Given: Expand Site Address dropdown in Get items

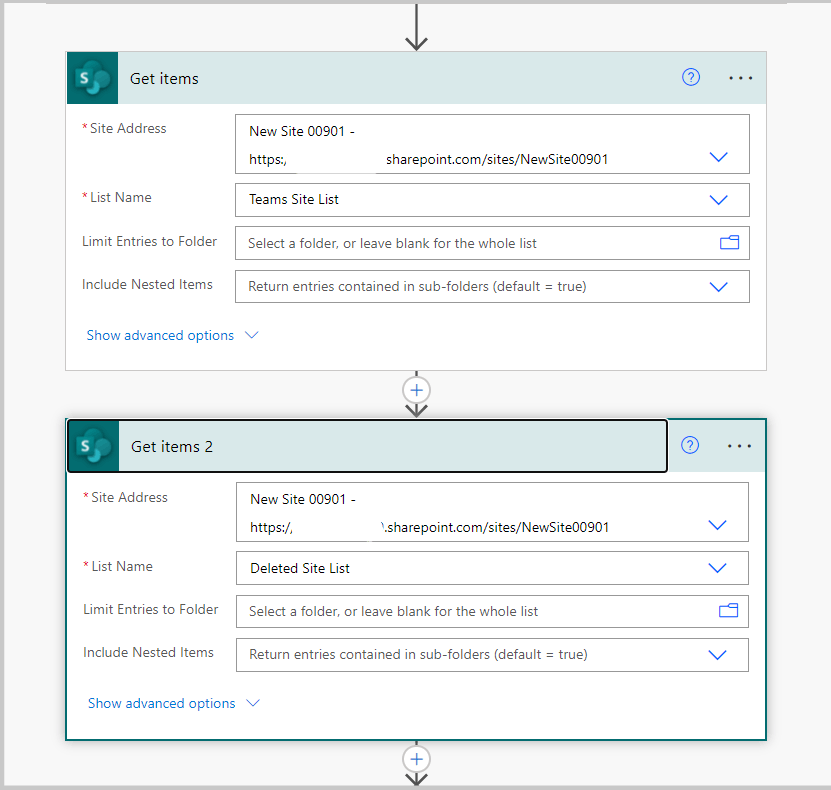Looking at the screenshot, I should tap(718, 157).
